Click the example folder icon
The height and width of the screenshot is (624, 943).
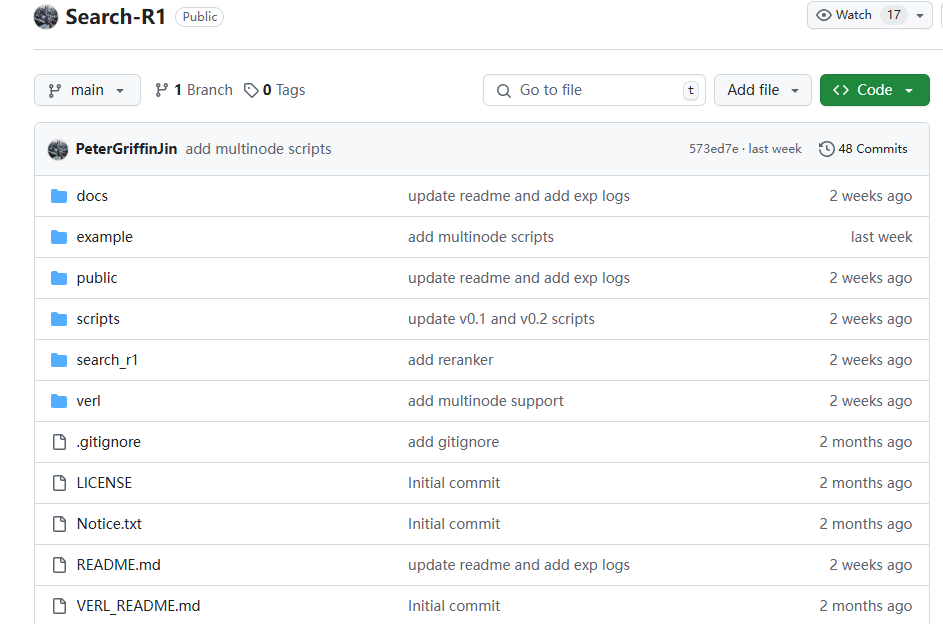59,237
